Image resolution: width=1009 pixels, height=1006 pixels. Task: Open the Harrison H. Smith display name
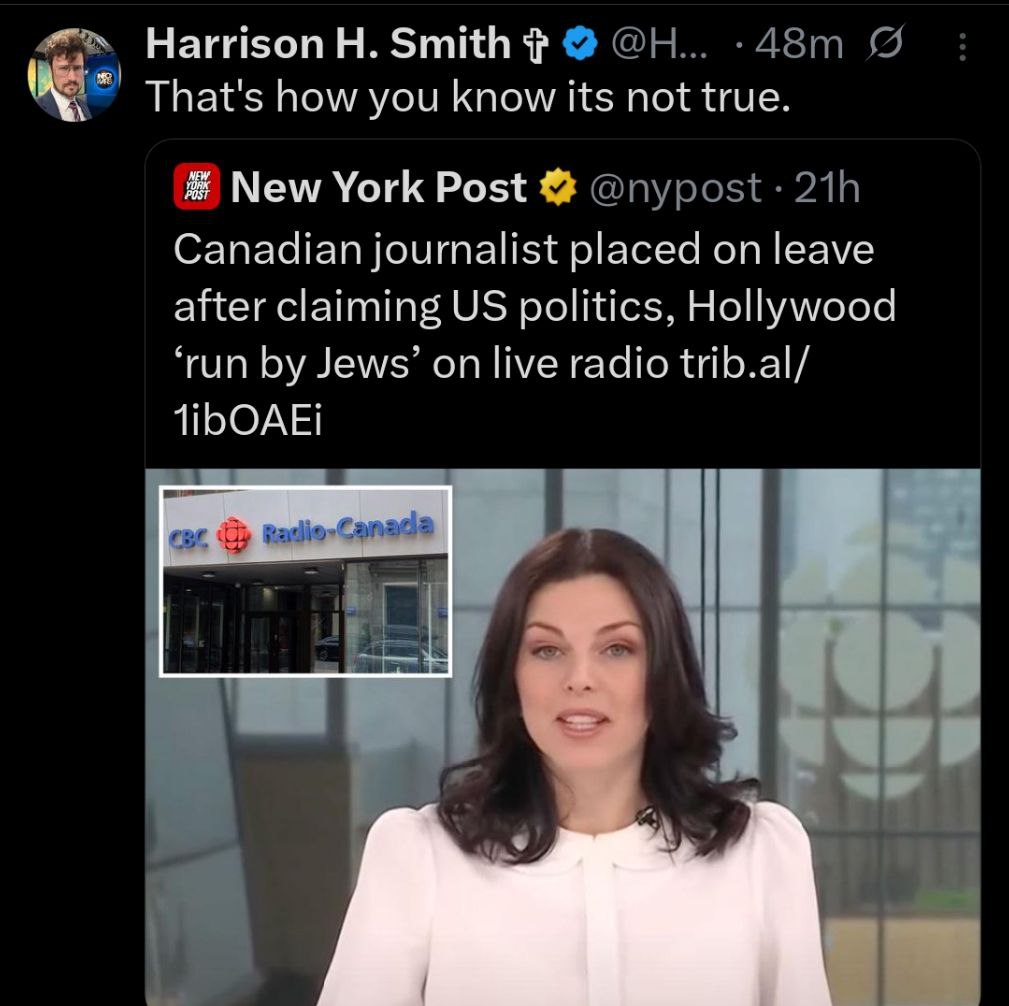pos(328,44)
